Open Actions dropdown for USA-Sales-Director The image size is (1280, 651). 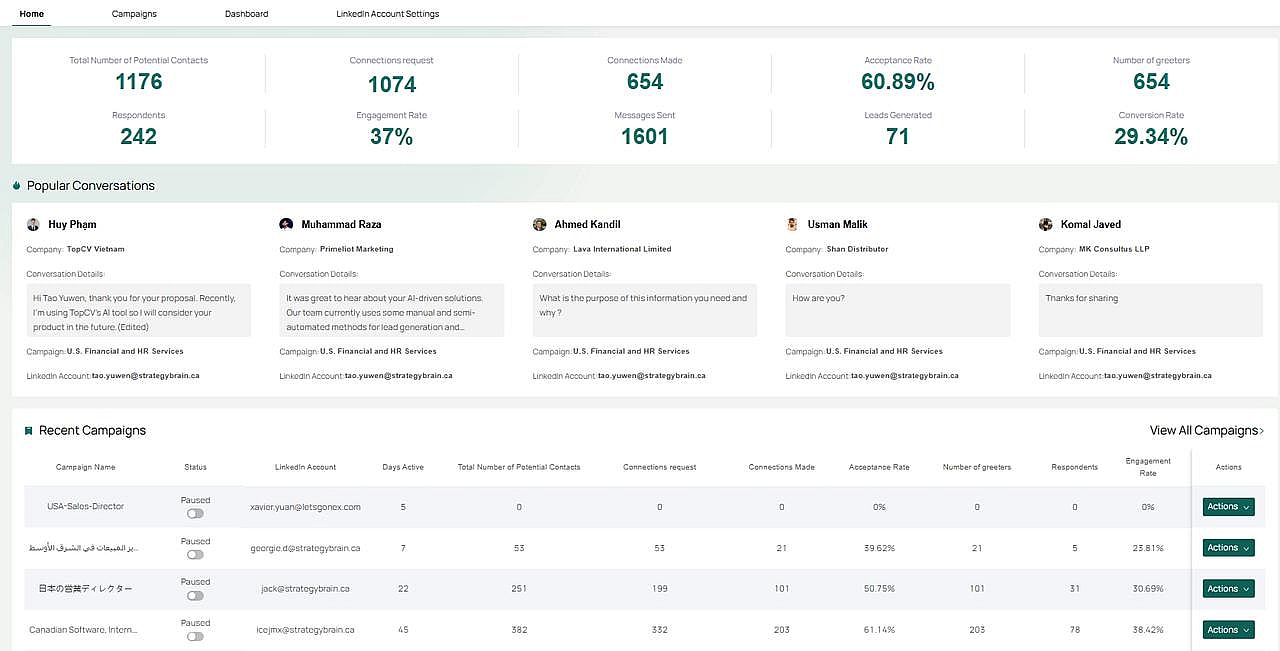pyautogui.click(x=1227, y=507)
